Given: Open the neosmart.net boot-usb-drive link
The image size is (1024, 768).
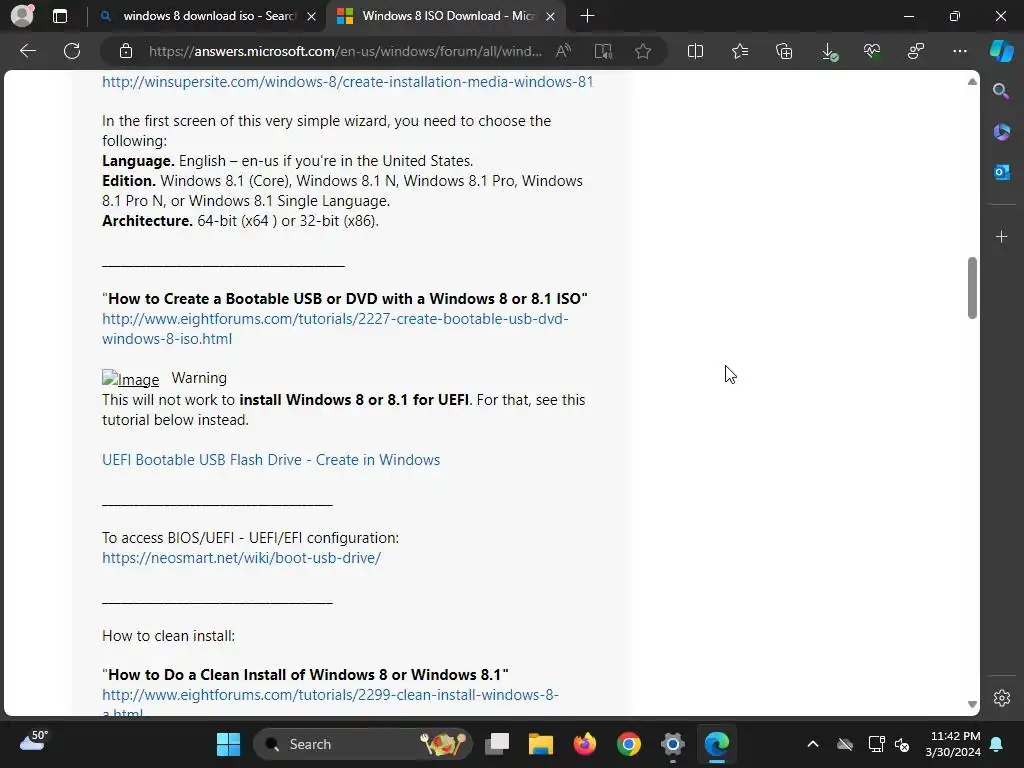Looking at the screenshot, I should click(x=242, y=558).
